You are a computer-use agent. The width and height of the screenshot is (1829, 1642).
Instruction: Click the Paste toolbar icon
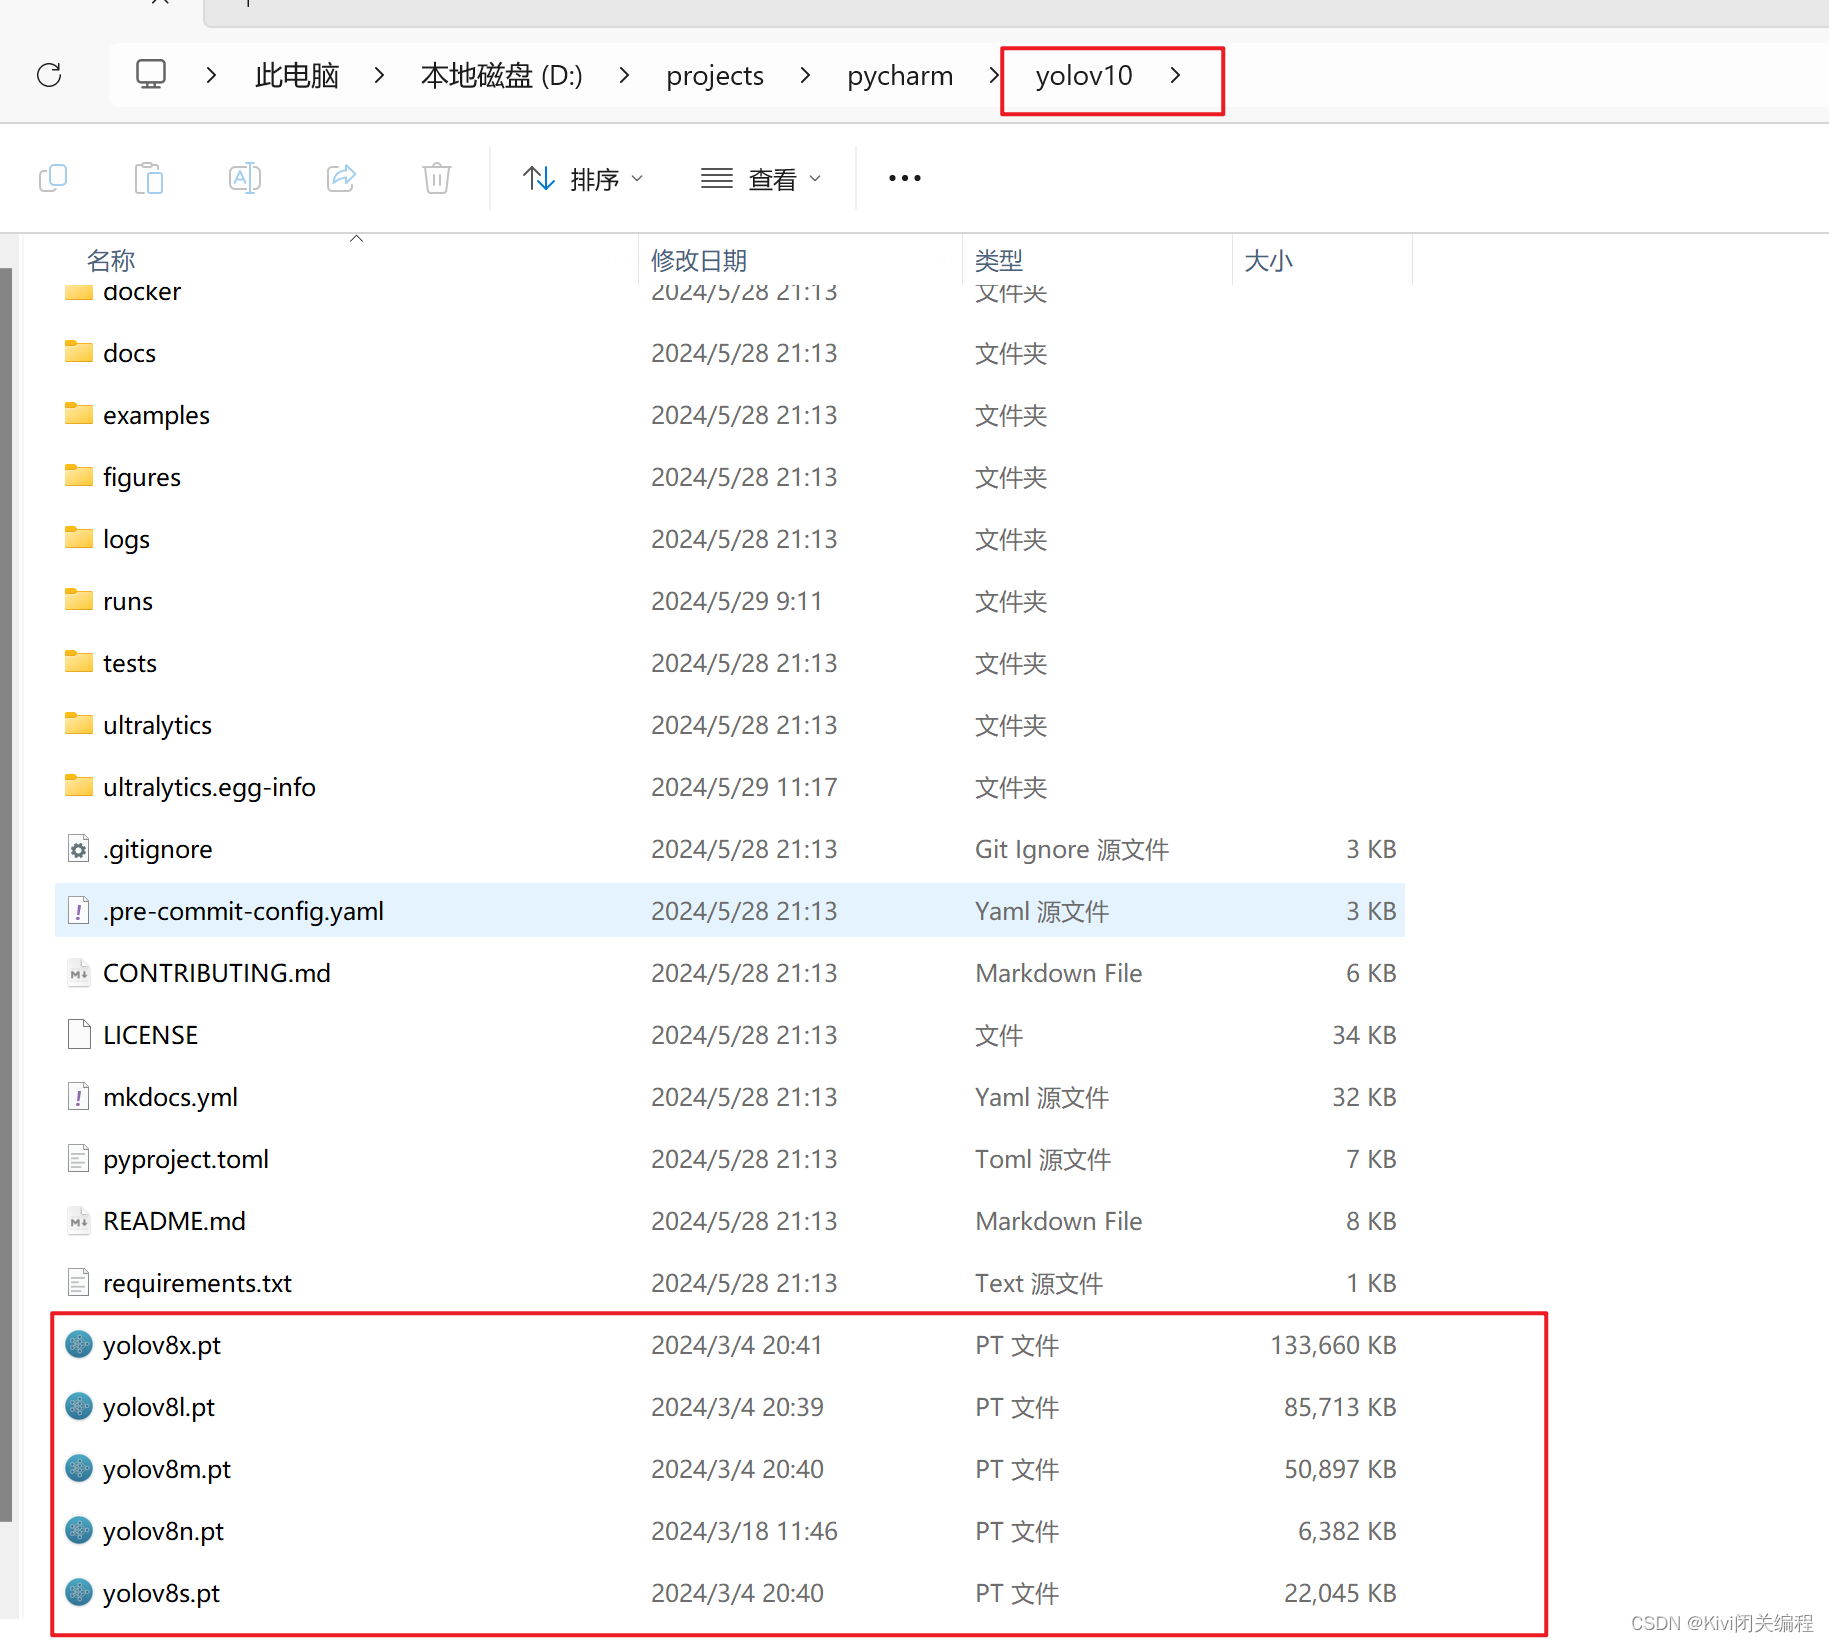click(x=149, y=179)
